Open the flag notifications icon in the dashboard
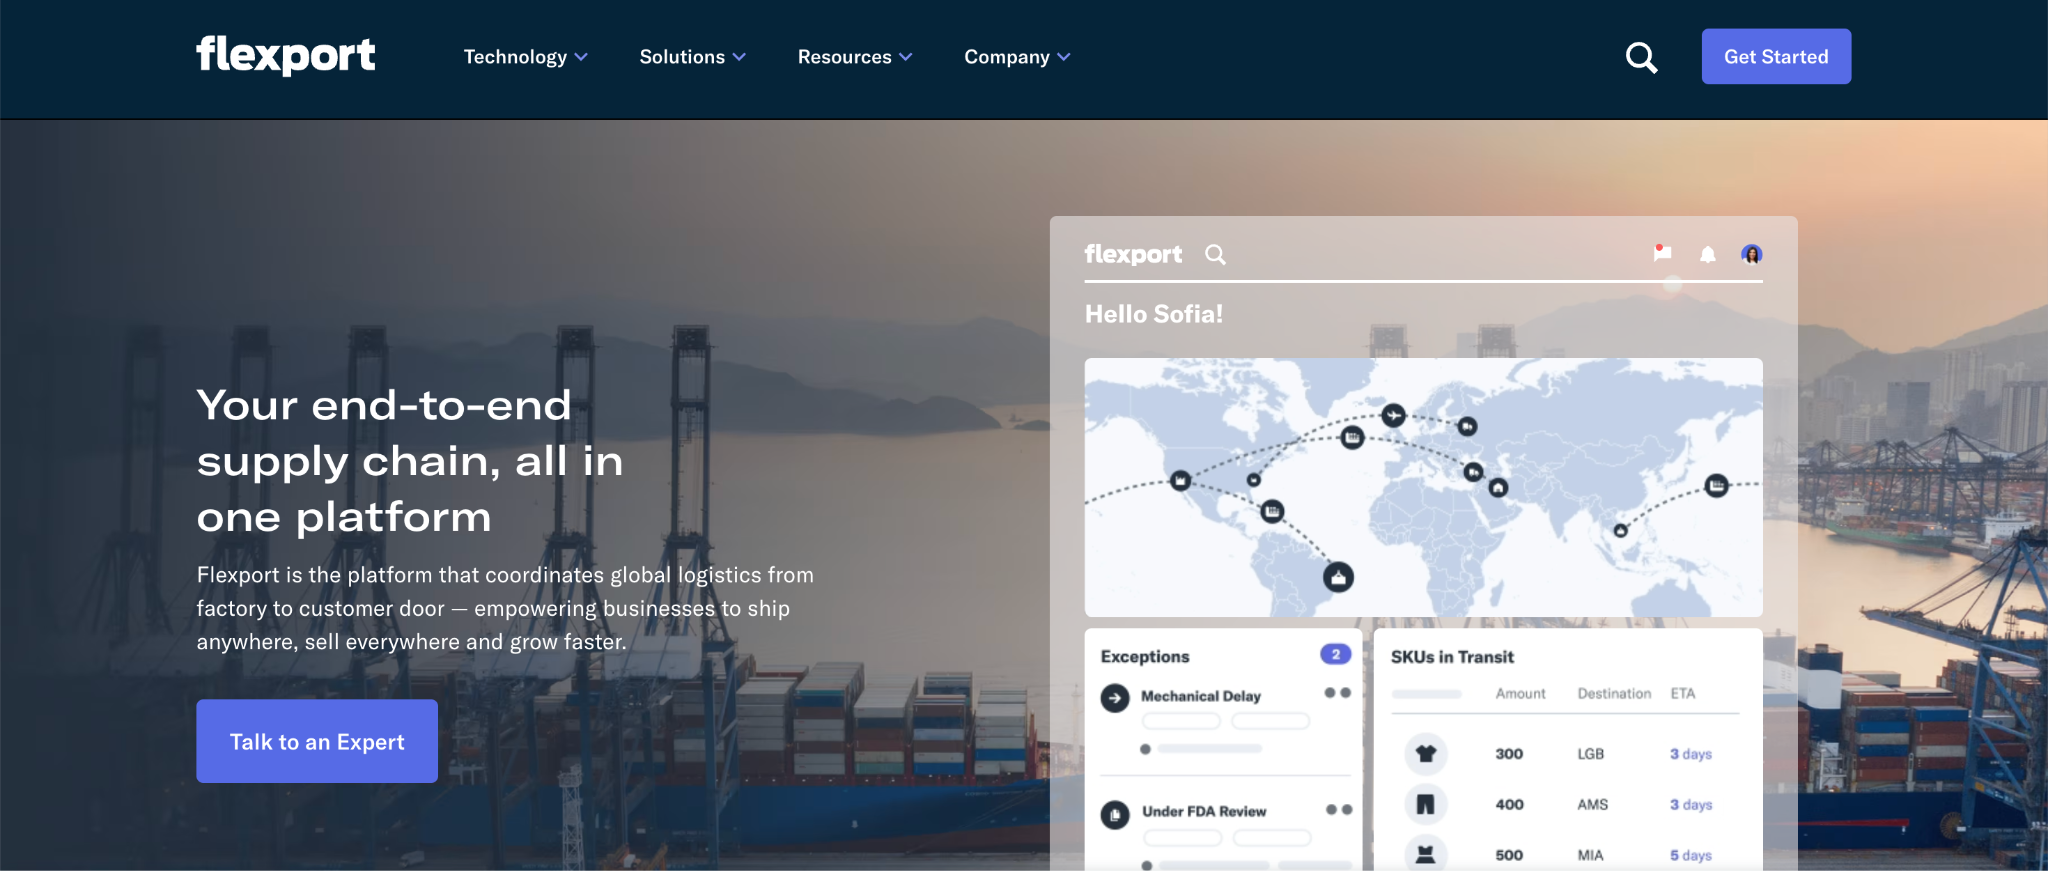 tap(1662, 253)
